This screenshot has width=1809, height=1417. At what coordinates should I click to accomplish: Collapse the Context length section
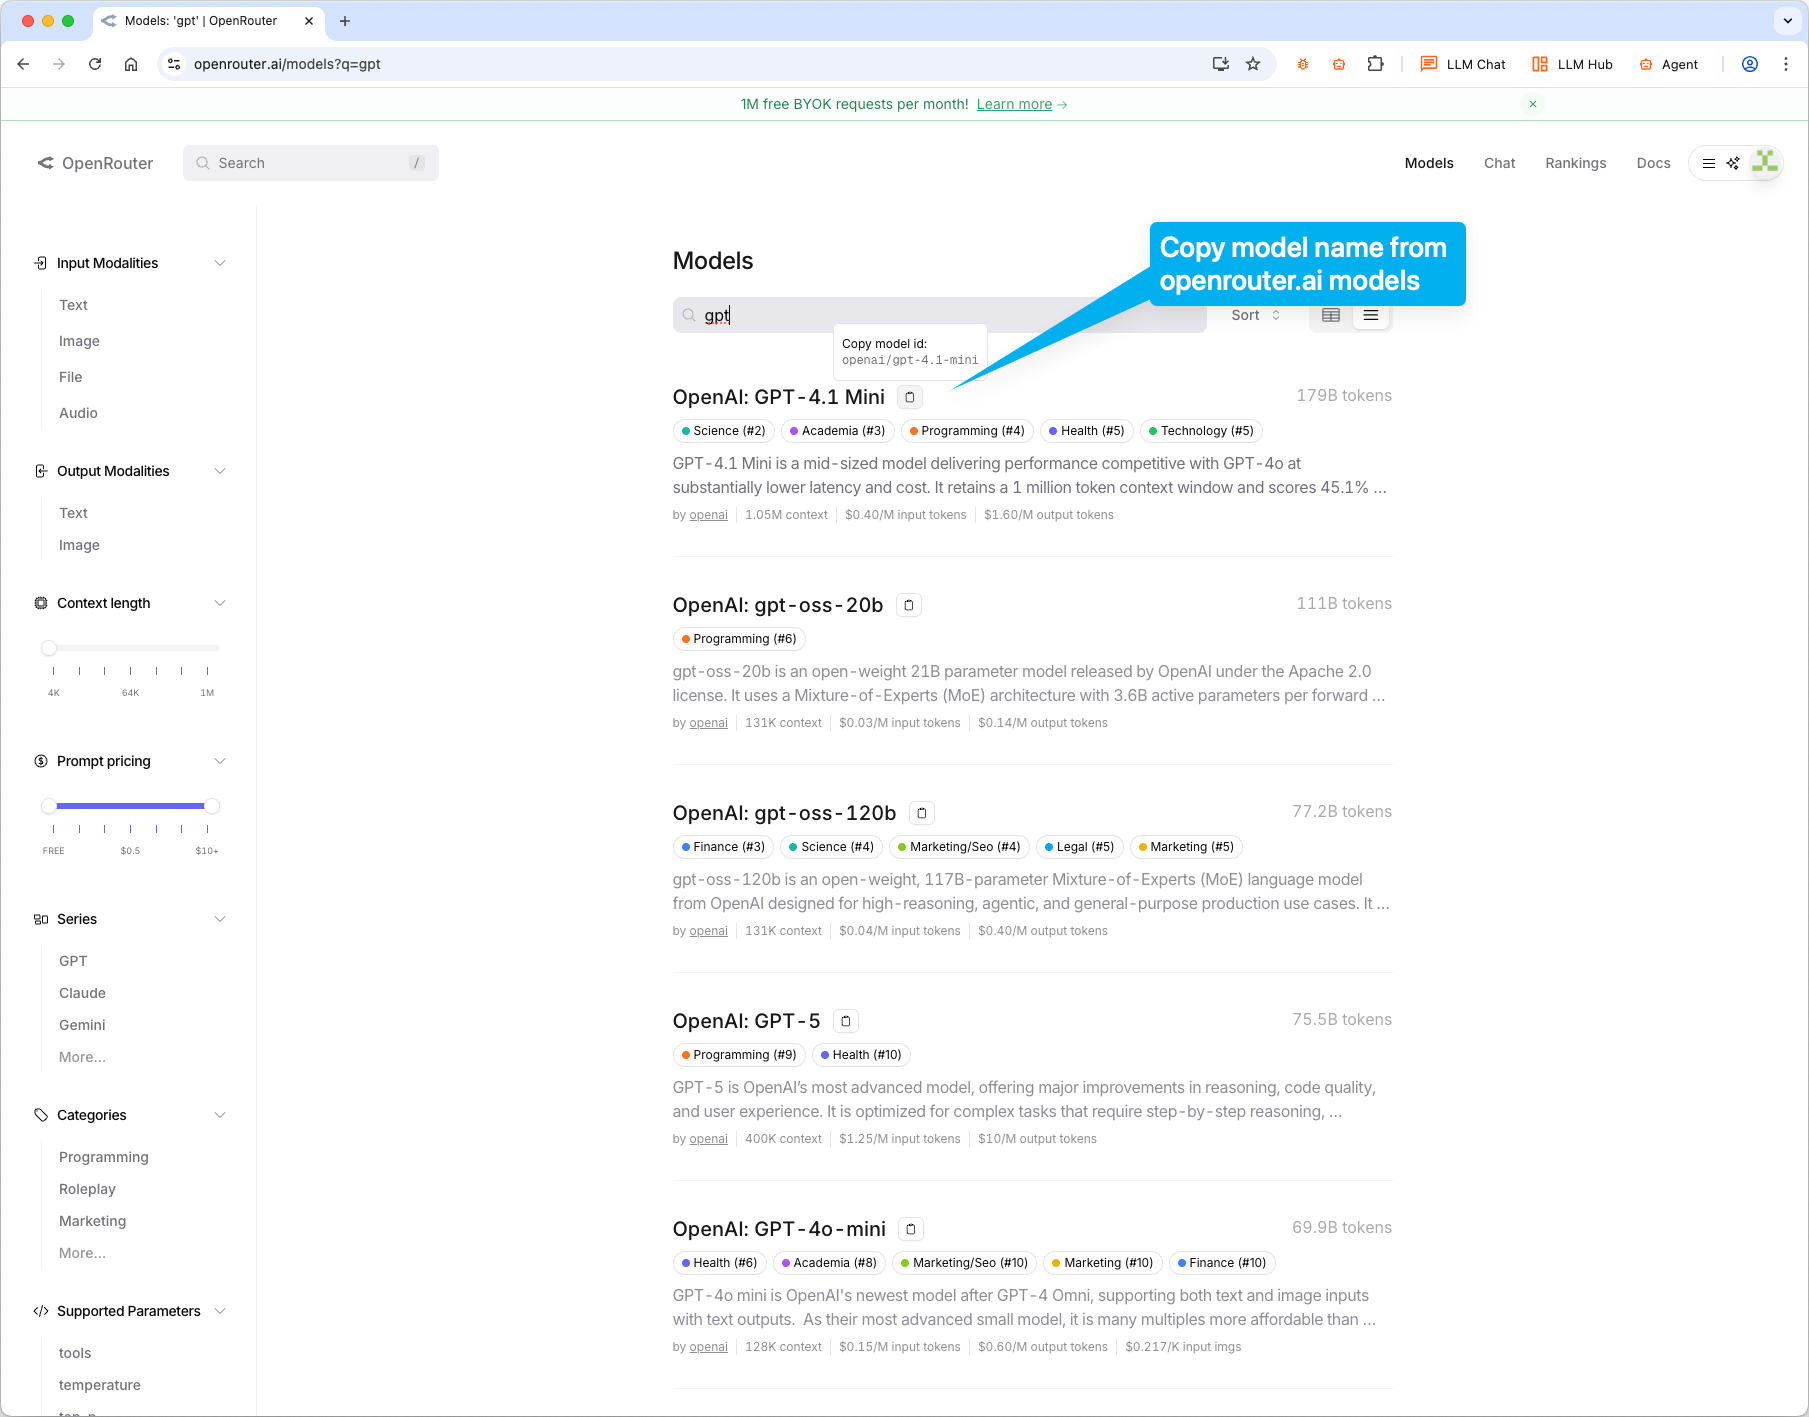coord(220,603)
